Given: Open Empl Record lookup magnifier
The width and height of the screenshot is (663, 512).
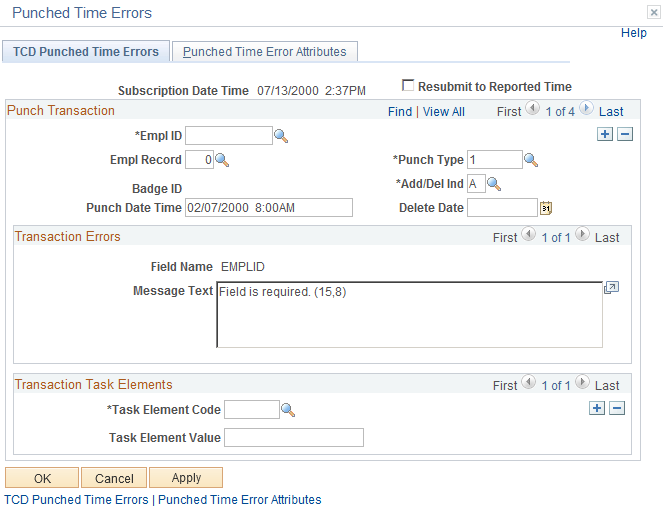Looking at the screenshot, I should pyautogui.click(x=222, y=160).
